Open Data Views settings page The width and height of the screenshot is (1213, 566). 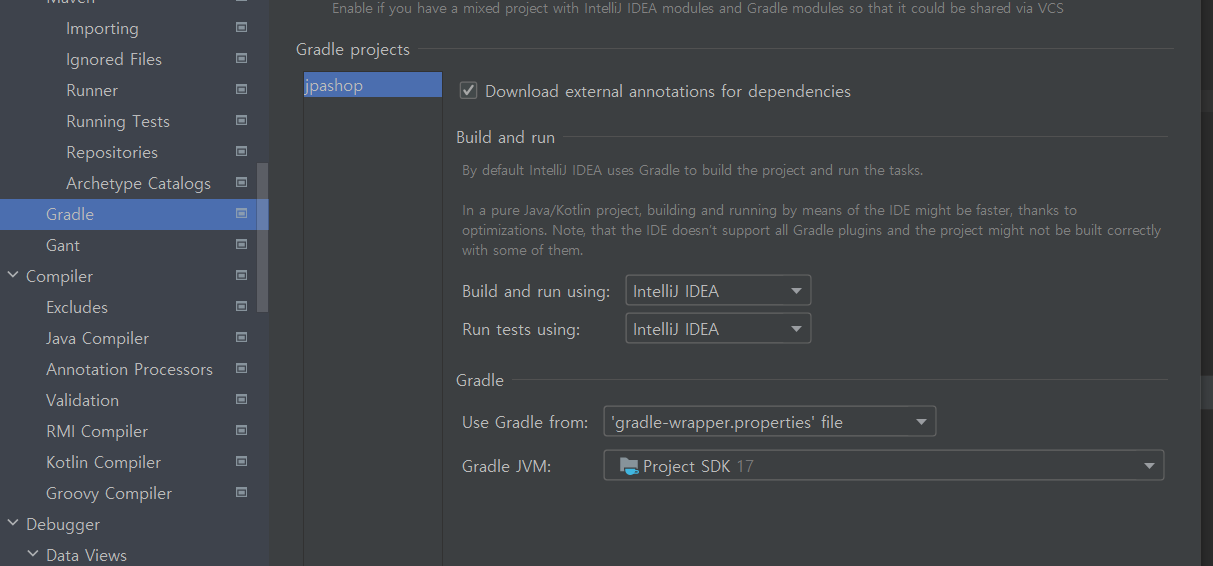[x=86, y=555]
